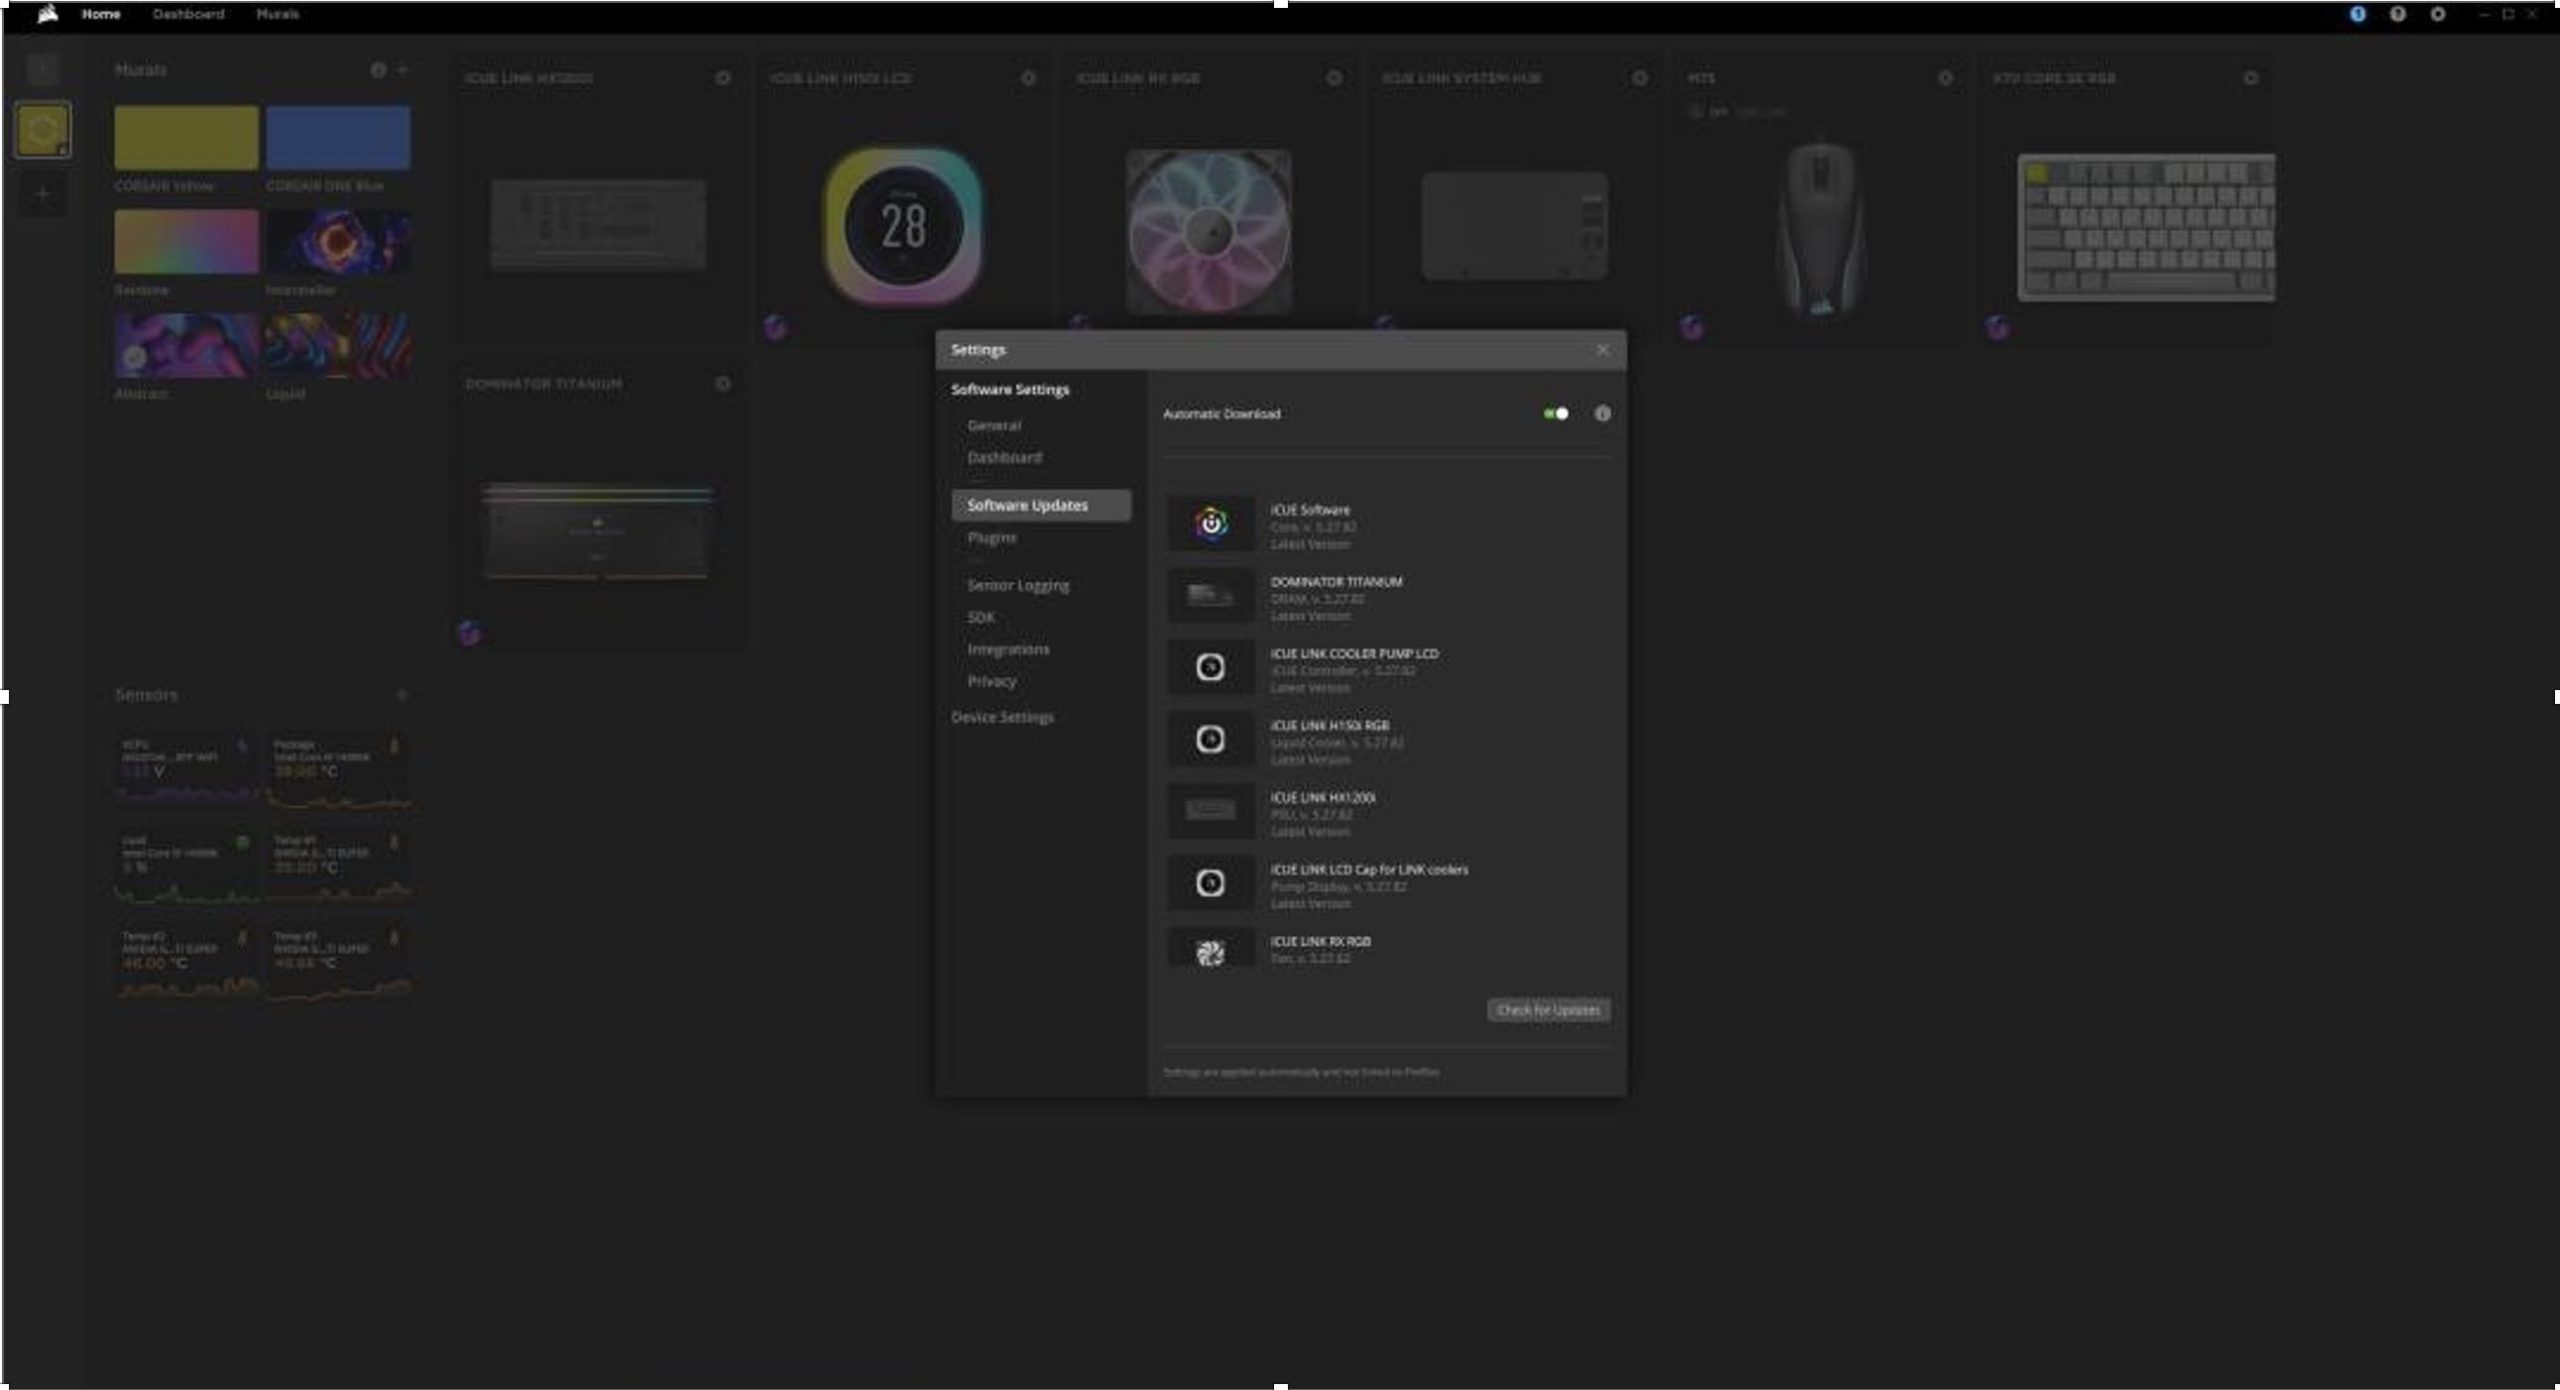This screenshot has height=1390, width=2560.
Task: Open the help icon in title bar
Action: coord(2397,14)
